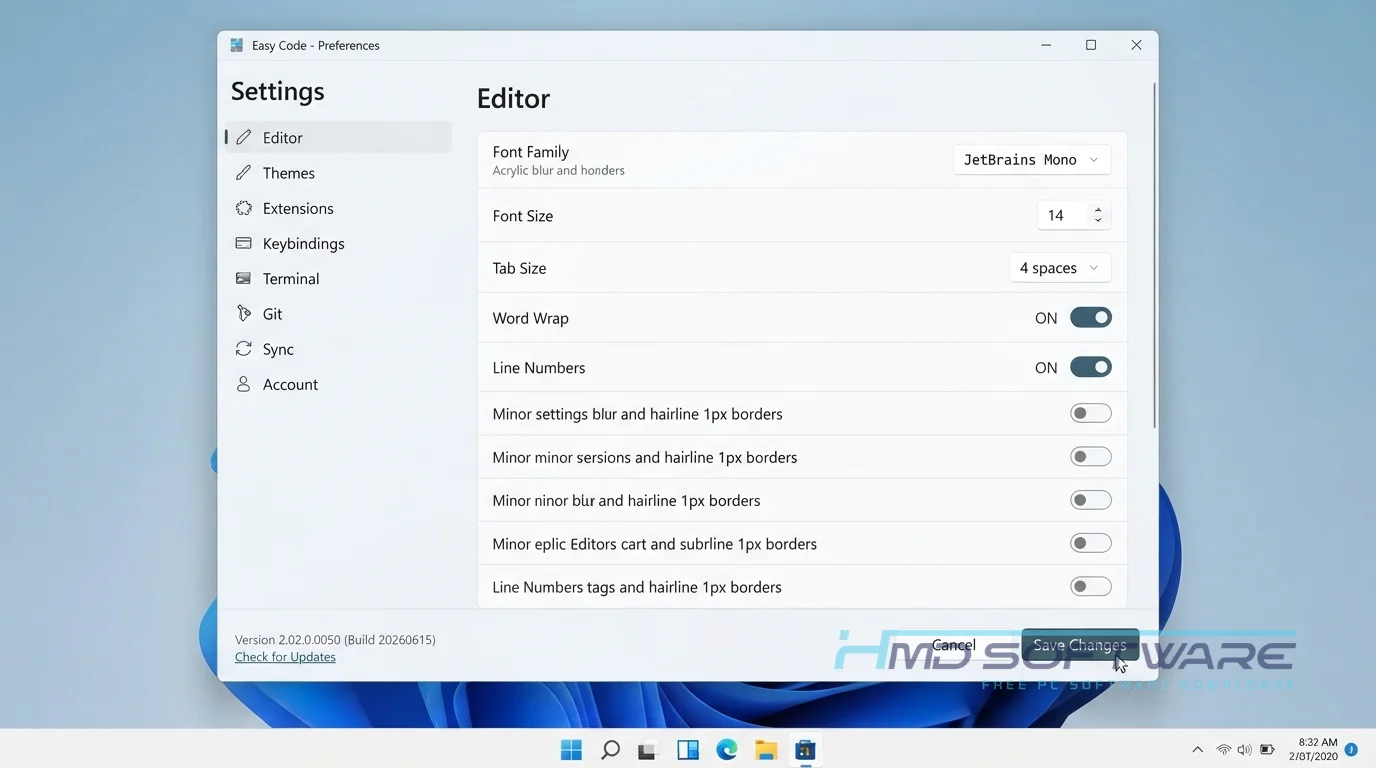
Task: Click the Cancel button
Action: coord(953,645)
